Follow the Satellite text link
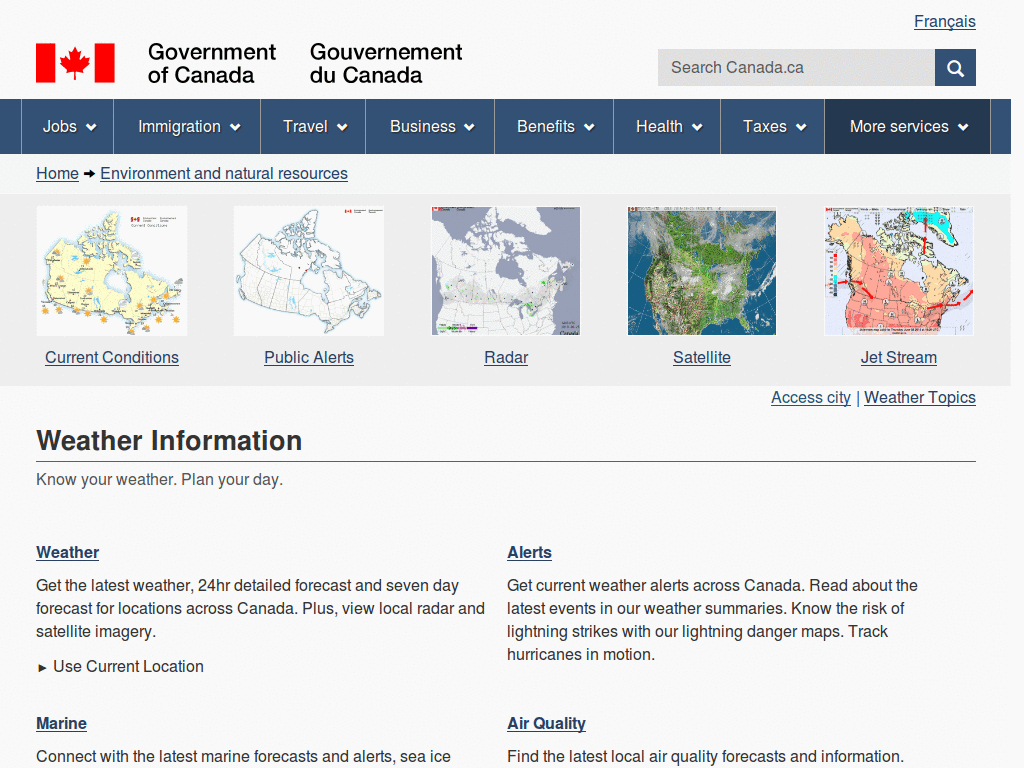1024x768 pixels. tap(702, 358)
